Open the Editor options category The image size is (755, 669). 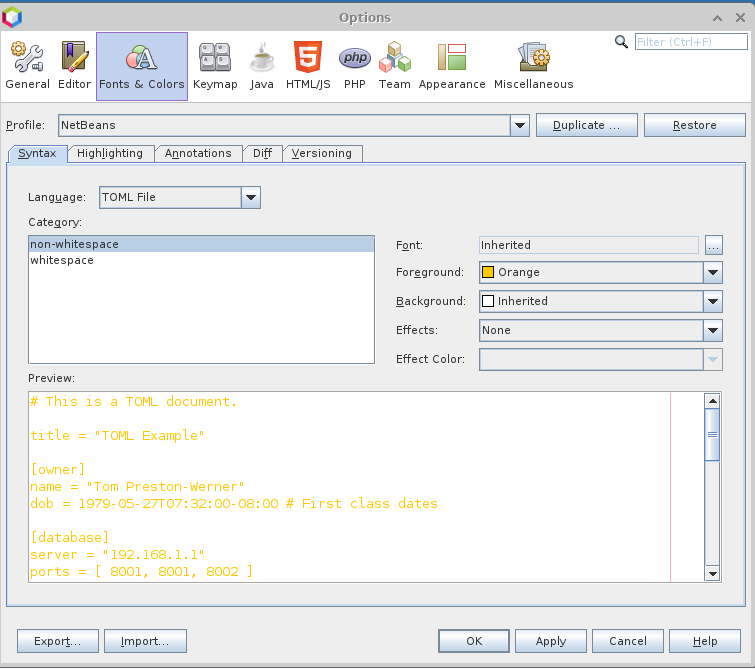[74, 66]
